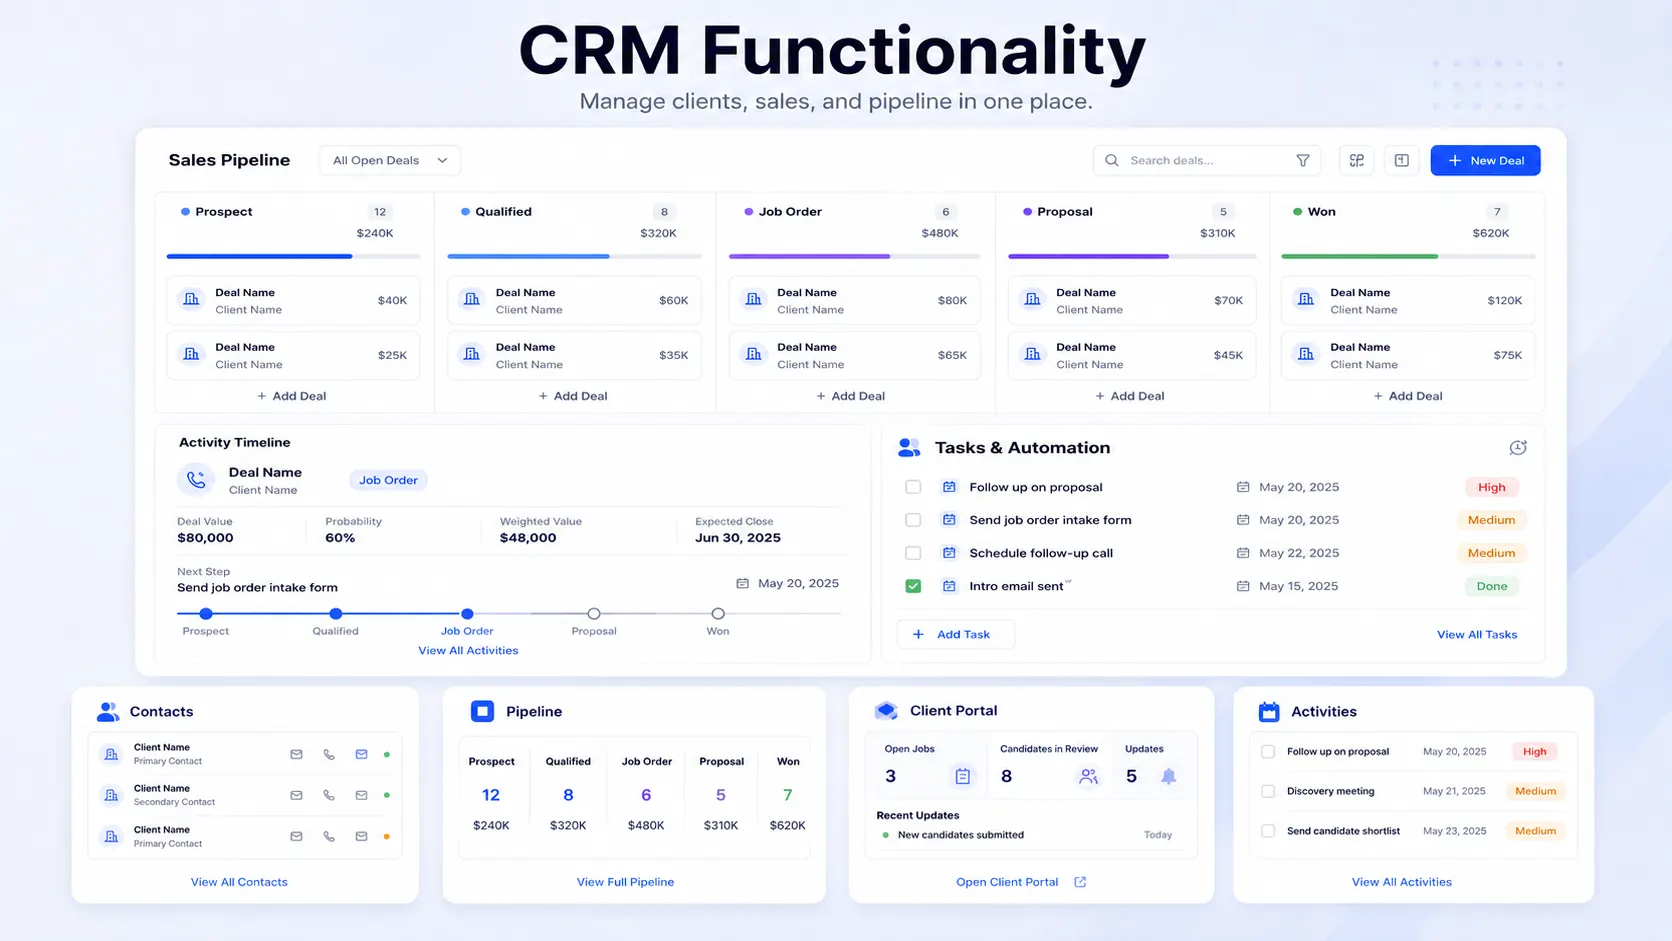
Task: Uncheck the Intro email sent task
Action: point(913,586)
